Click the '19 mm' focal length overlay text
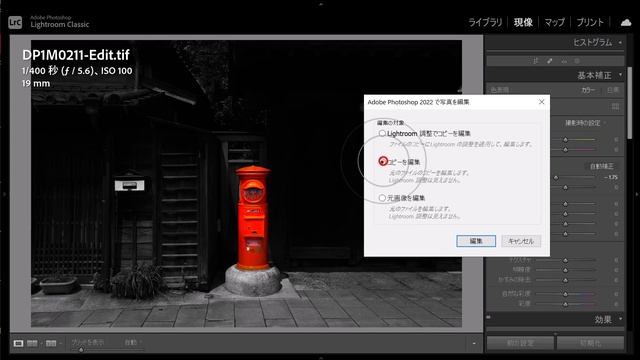The image size is (640, 360). pyautogui.click(x=36, y=84)
